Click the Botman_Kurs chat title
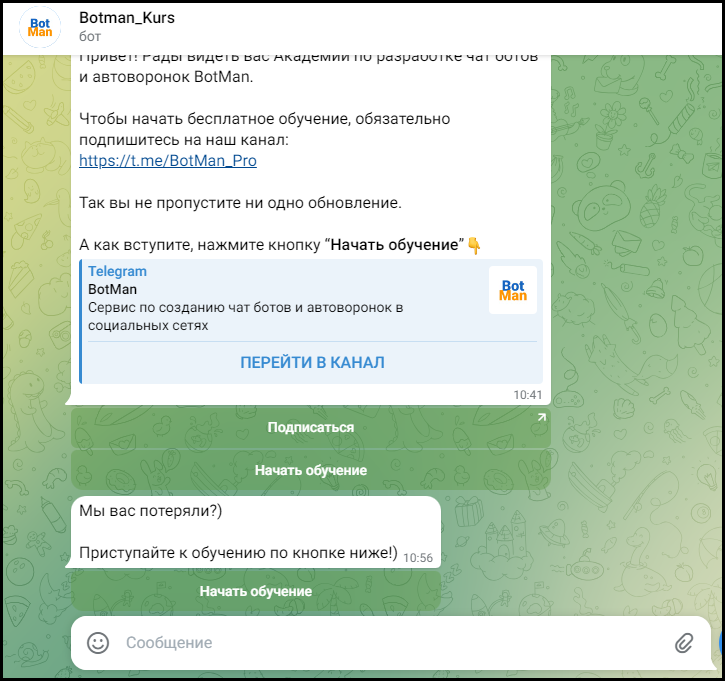Image resolution: width=725 pixels, height=681 pixels. (127, 18)
